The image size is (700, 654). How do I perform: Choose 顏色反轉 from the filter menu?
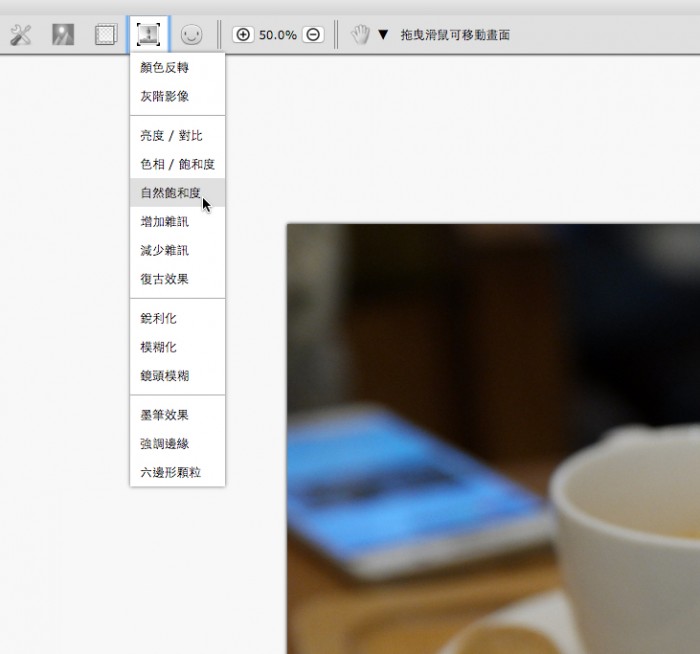[x=177, y=67]
